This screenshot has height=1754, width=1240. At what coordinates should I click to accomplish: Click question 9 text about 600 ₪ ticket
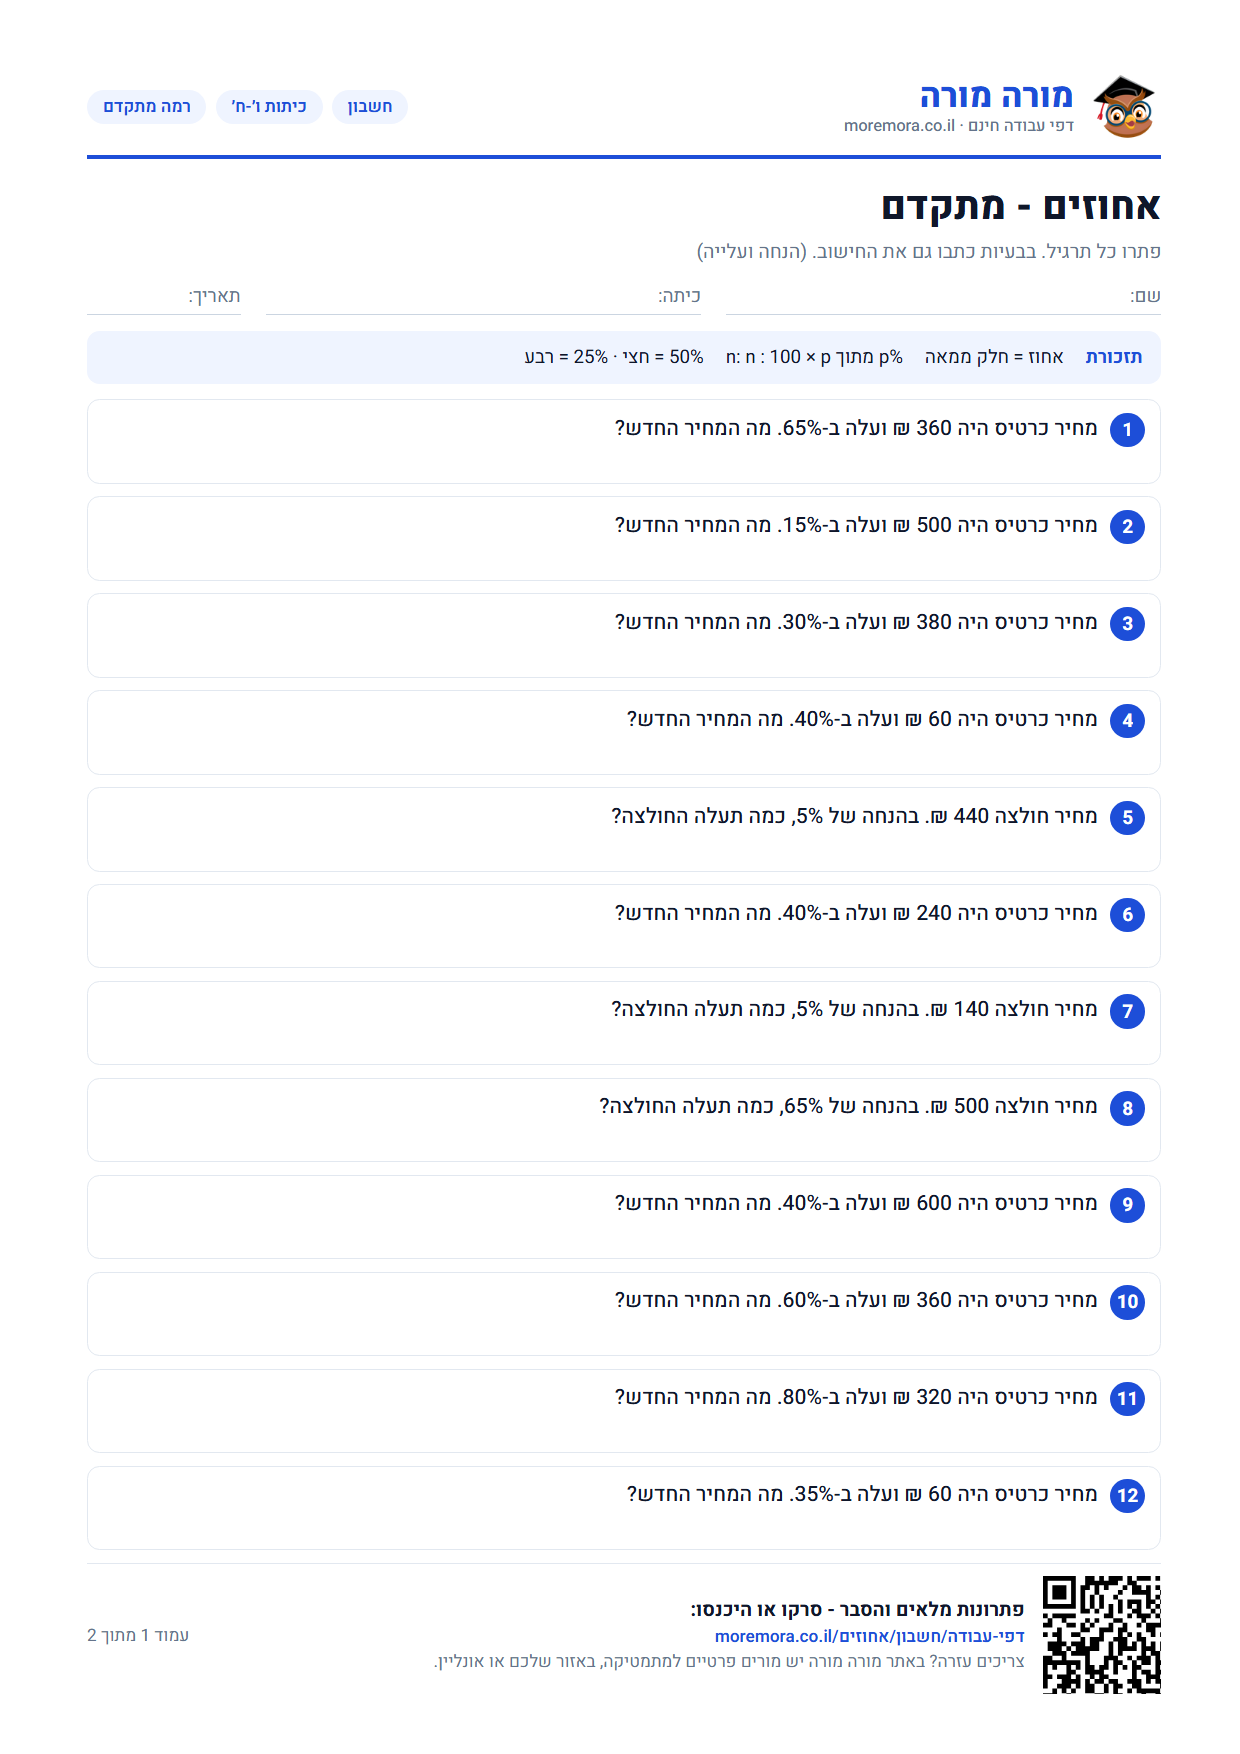click(x=856, y=1204)
